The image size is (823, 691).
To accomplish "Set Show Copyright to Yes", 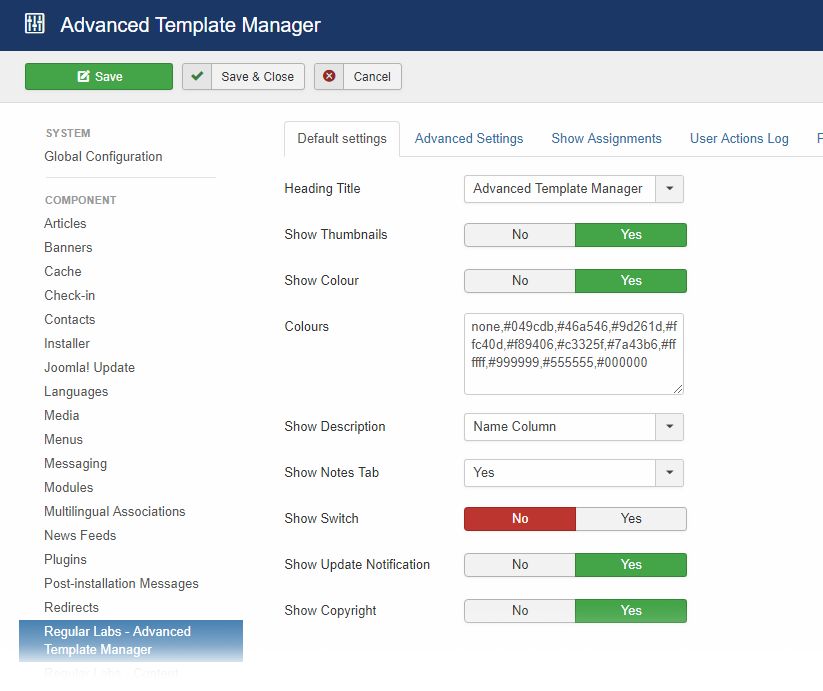I will pos(631,611).
